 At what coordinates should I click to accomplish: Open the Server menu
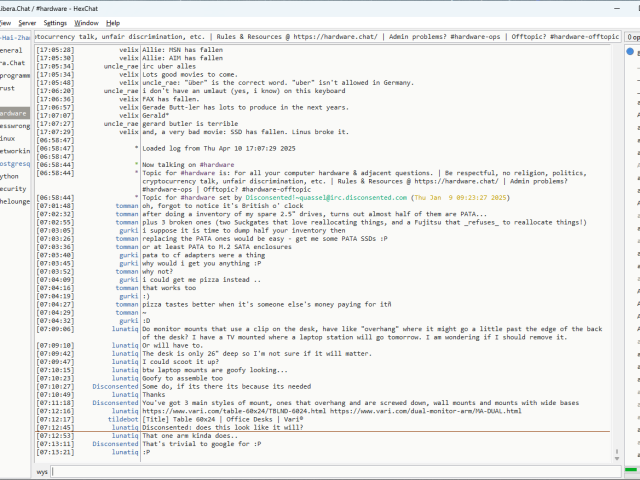point(27,22)
